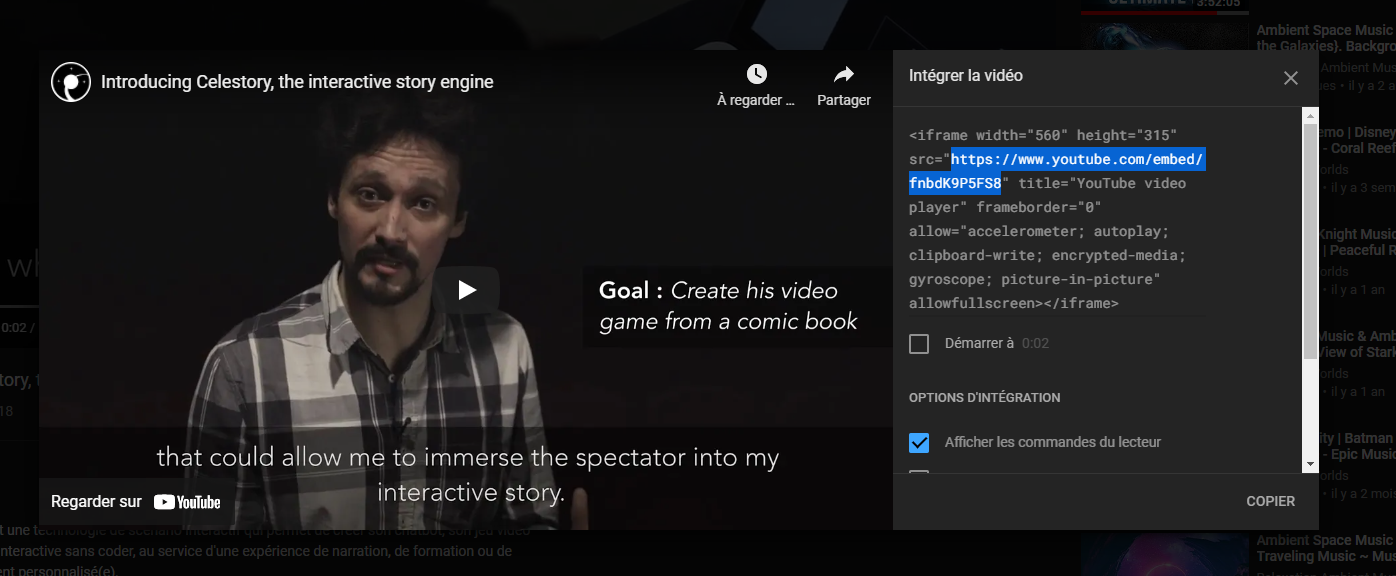Image resolution: width=1396 pixels, height=576 pixels.
Task: Play the embedded video preview
Action: 466,290
